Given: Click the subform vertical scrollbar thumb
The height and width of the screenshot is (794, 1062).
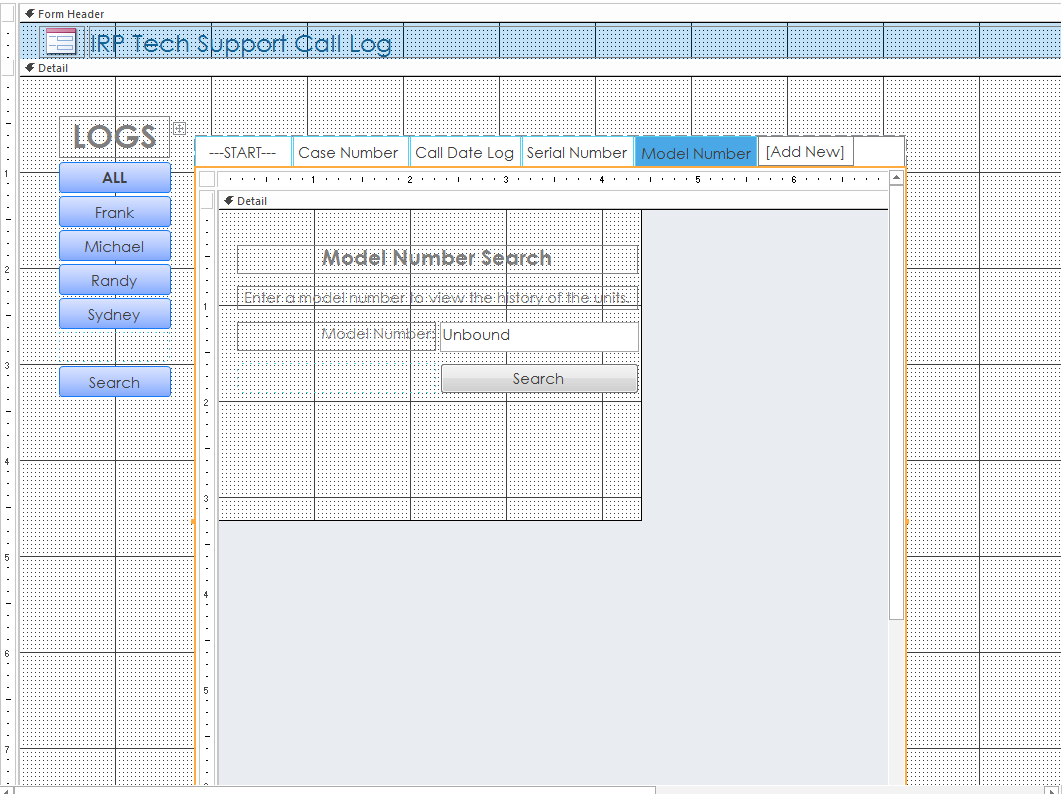Looking at the screenshot, I should 896,402.
